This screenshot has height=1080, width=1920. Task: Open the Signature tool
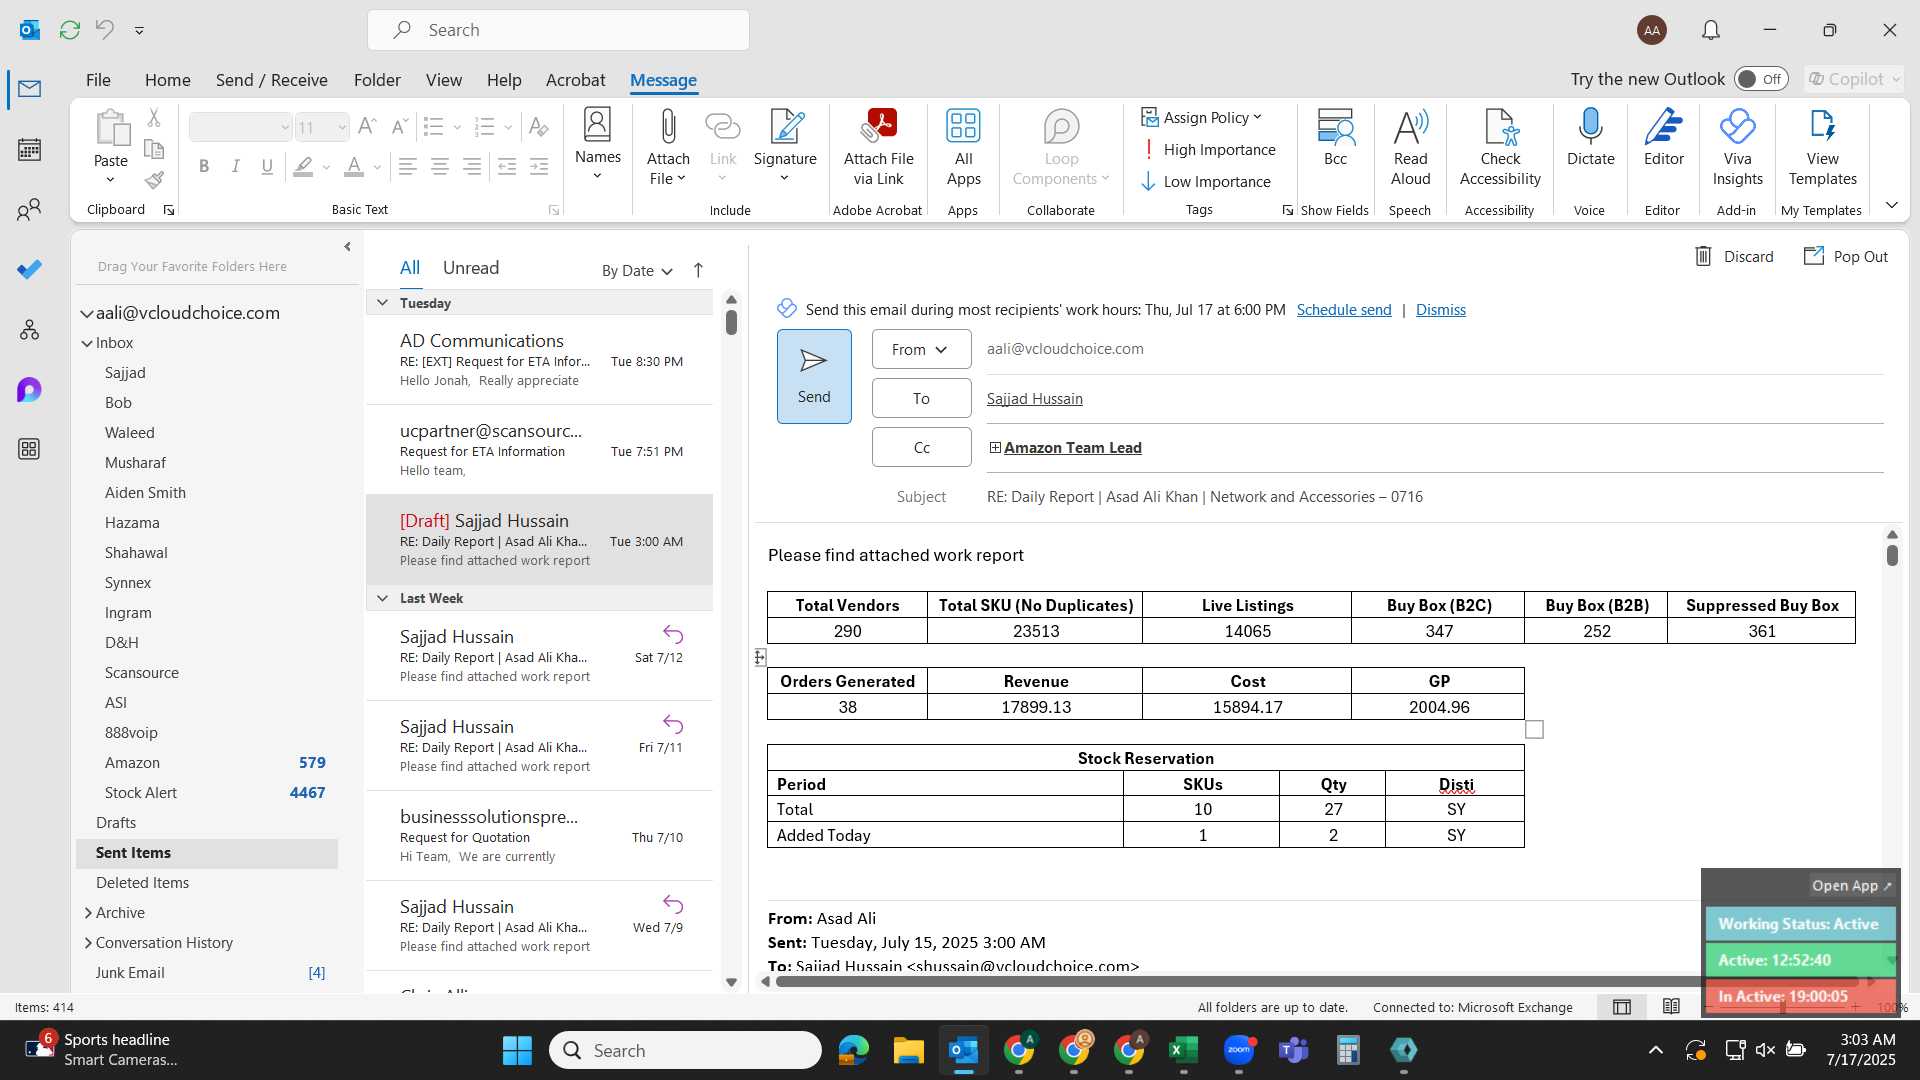(x=785, y=147)
